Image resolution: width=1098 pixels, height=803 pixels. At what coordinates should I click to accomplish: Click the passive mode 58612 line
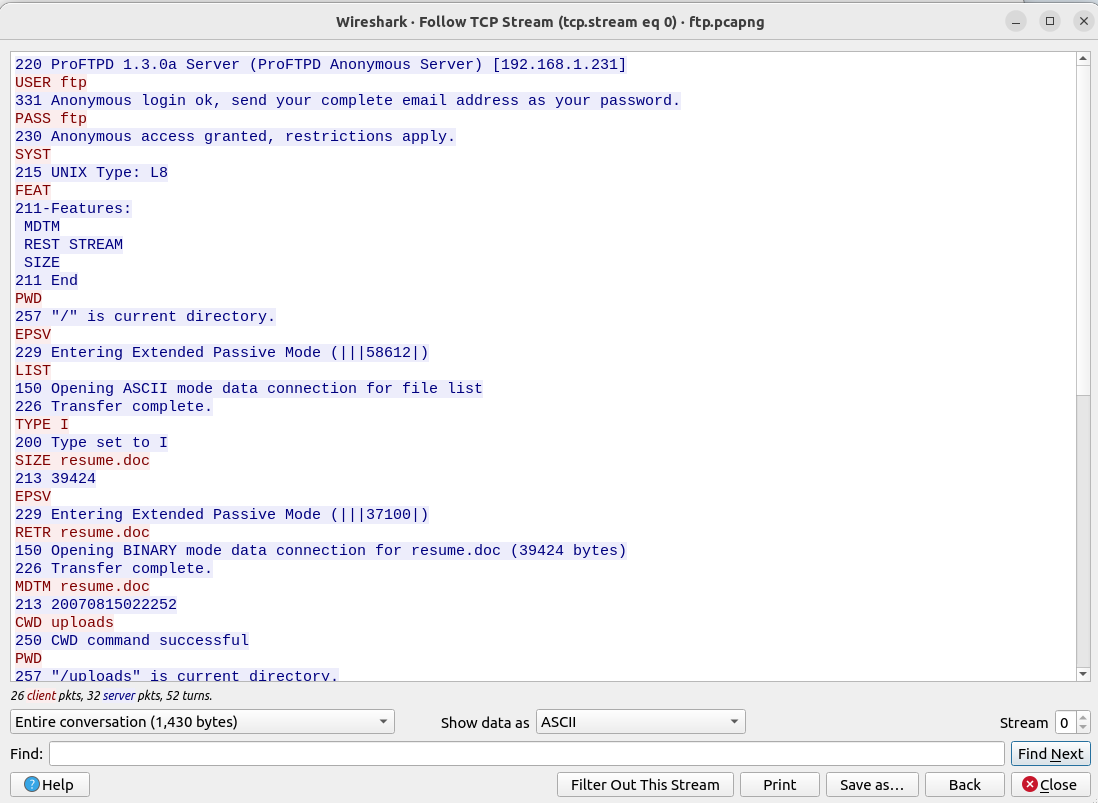[221, 352]
